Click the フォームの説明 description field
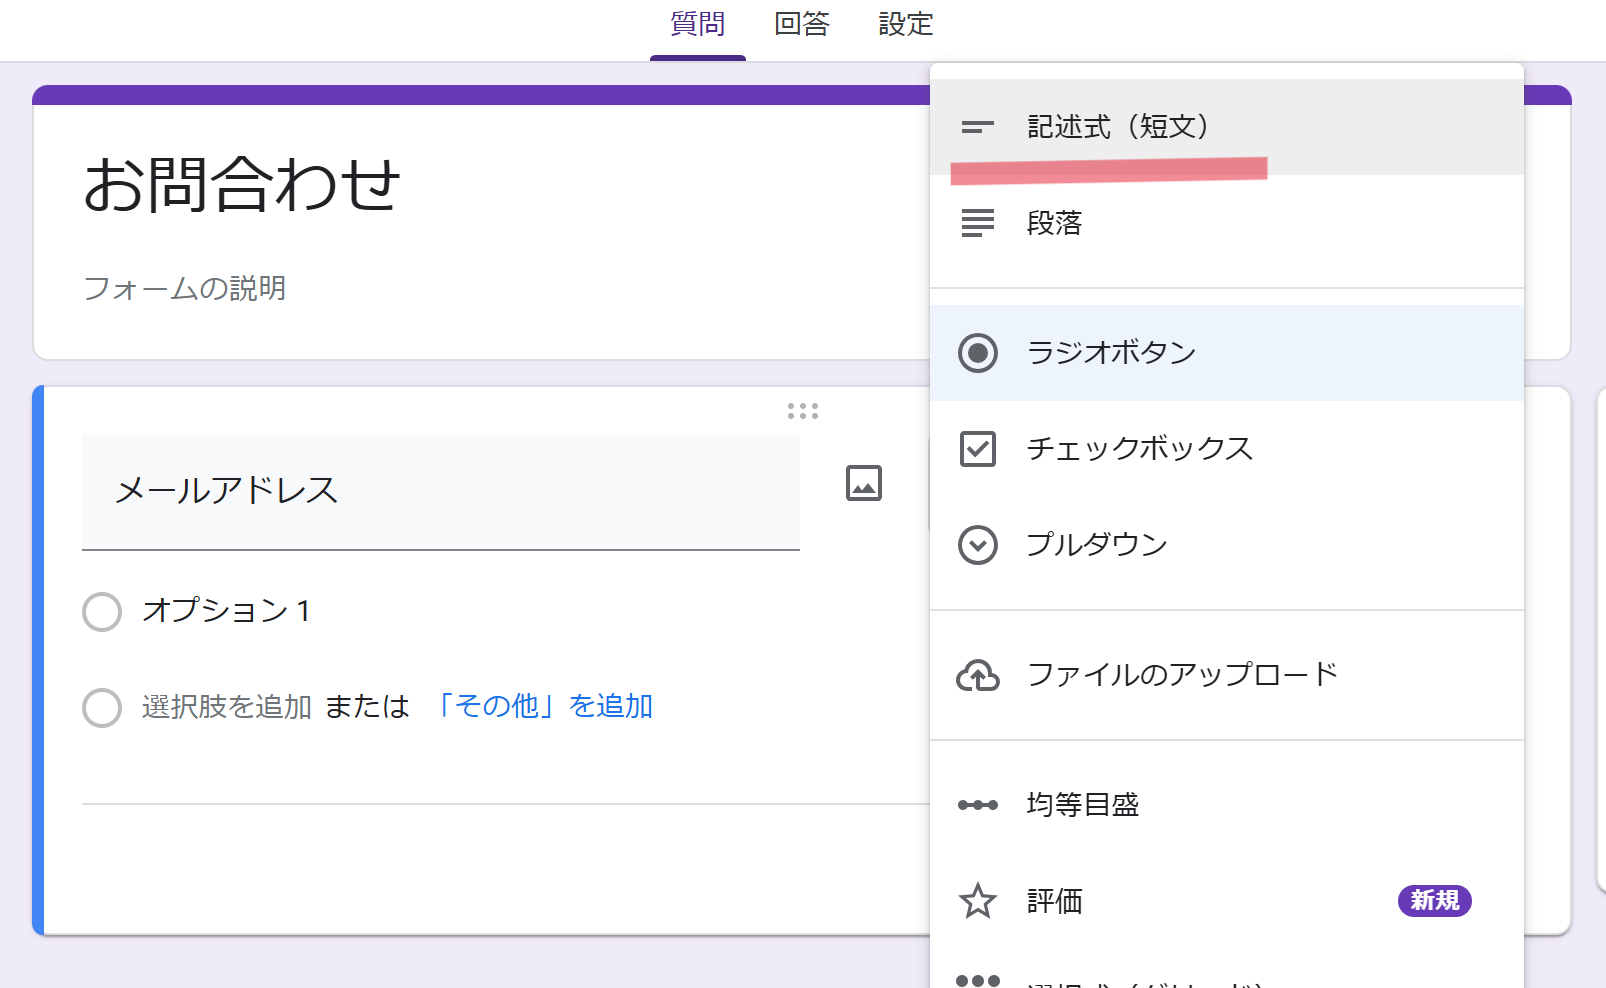Screen dimensions: 1606x988 click(x=185, y=288)
